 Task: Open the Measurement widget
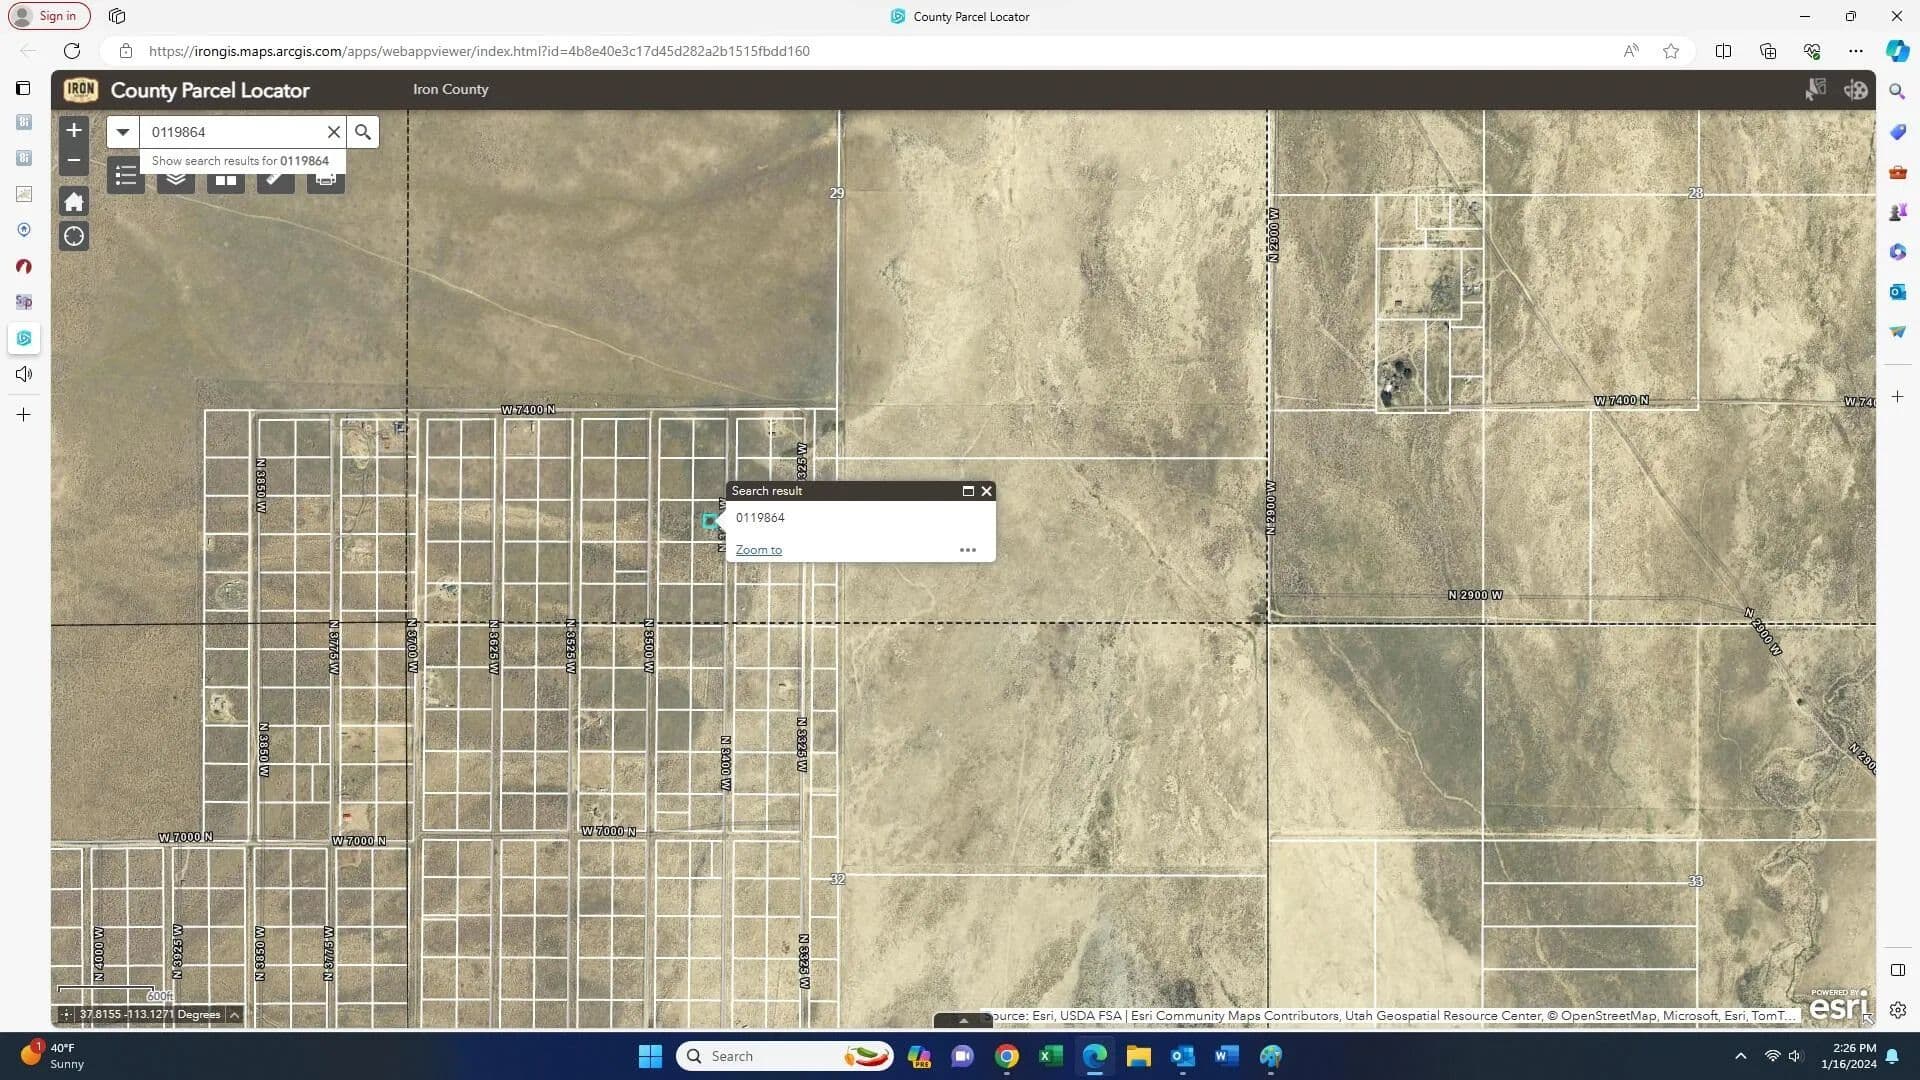click(276, 181)
